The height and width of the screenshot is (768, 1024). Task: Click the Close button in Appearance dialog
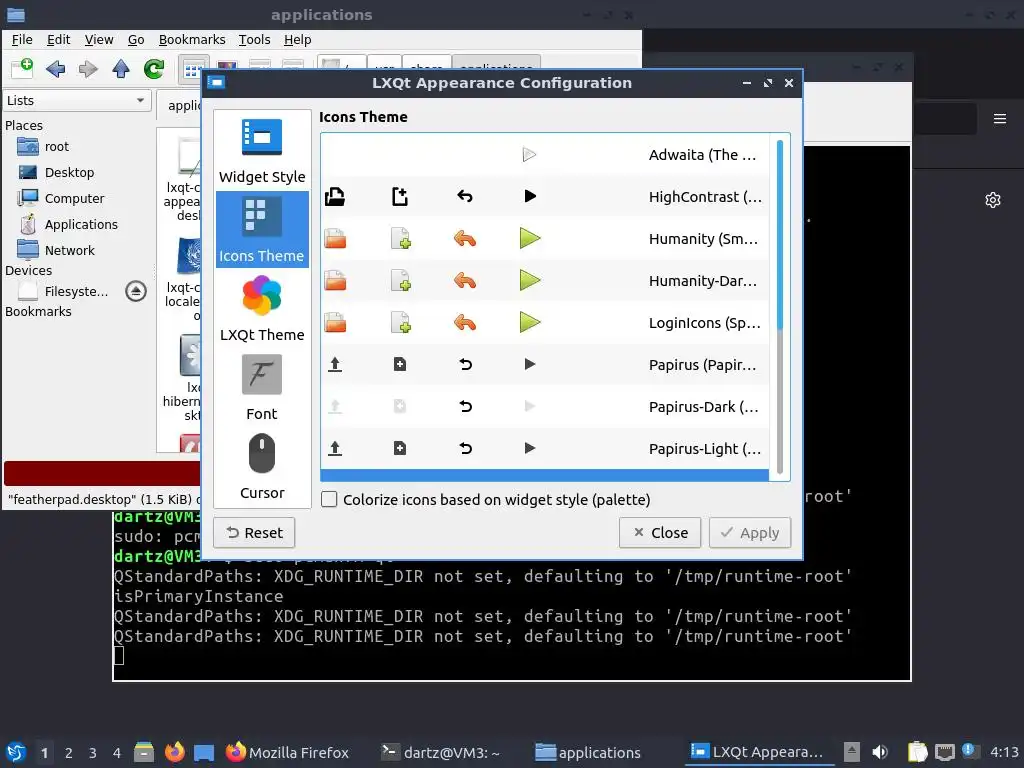[660, 533]
